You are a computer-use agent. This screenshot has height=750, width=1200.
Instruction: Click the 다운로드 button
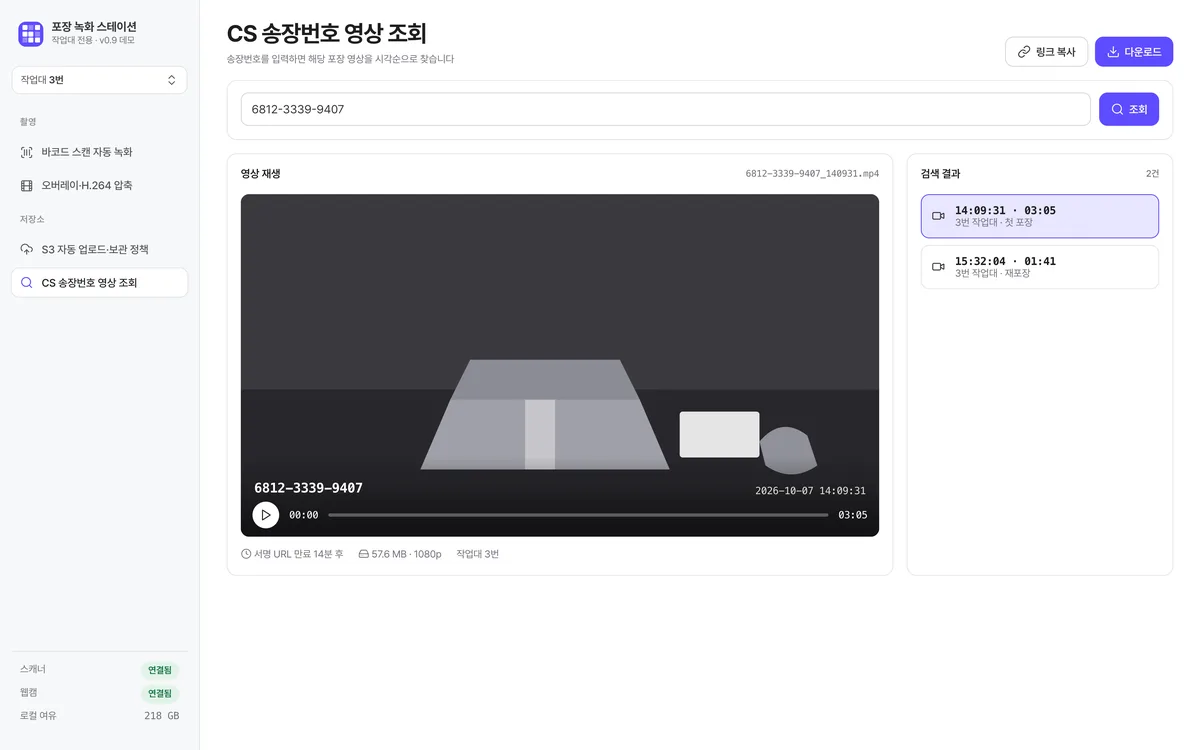[1134, 52]
